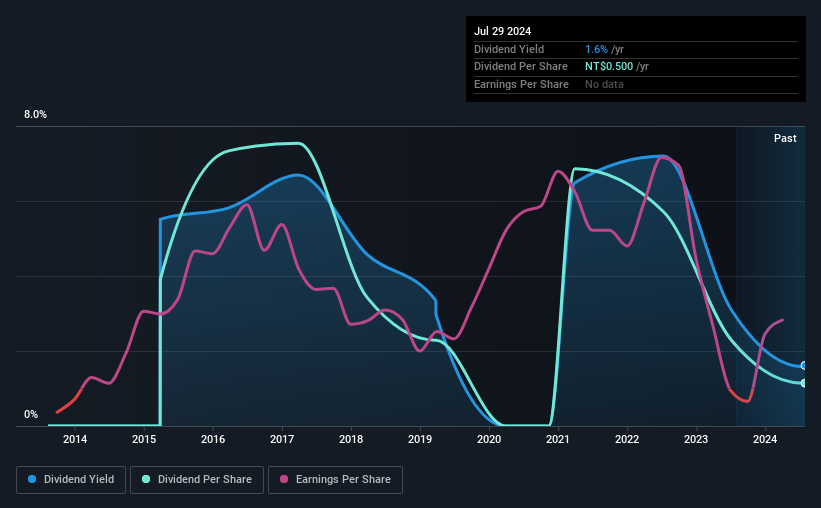
Task: Click the No data earnings value
Action: 604,84
